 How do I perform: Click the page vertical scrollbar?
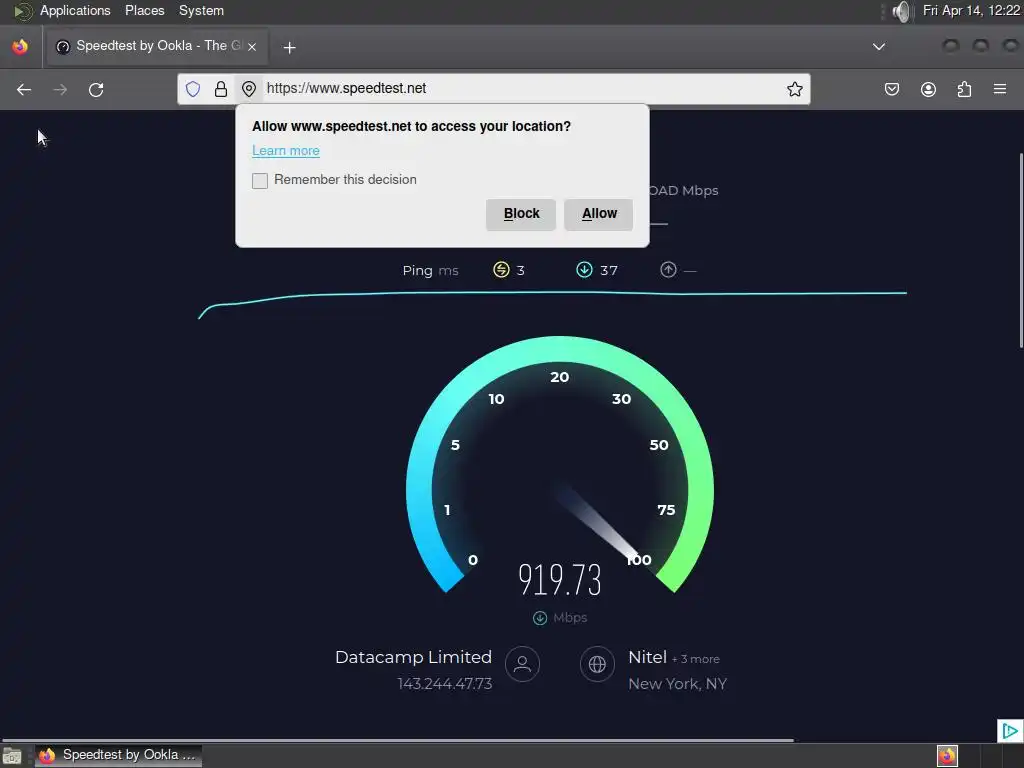[x=1021, y=250]
